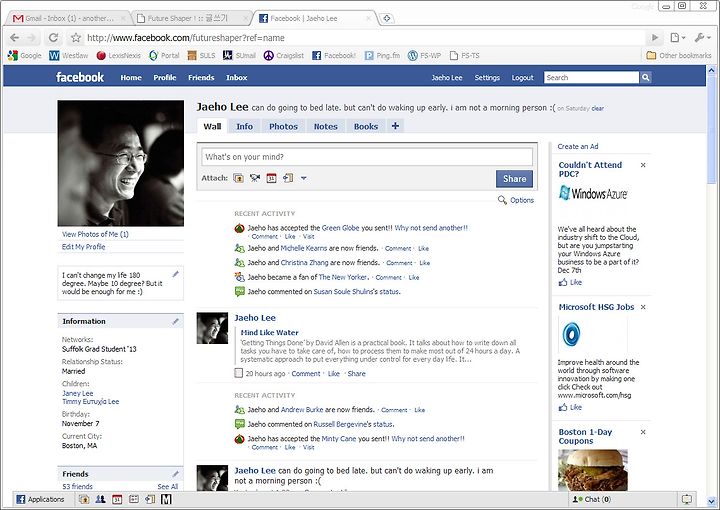Screen dimensions: 720x510
Task: Select the Books profile tab
Action: (x=366, y=126)
